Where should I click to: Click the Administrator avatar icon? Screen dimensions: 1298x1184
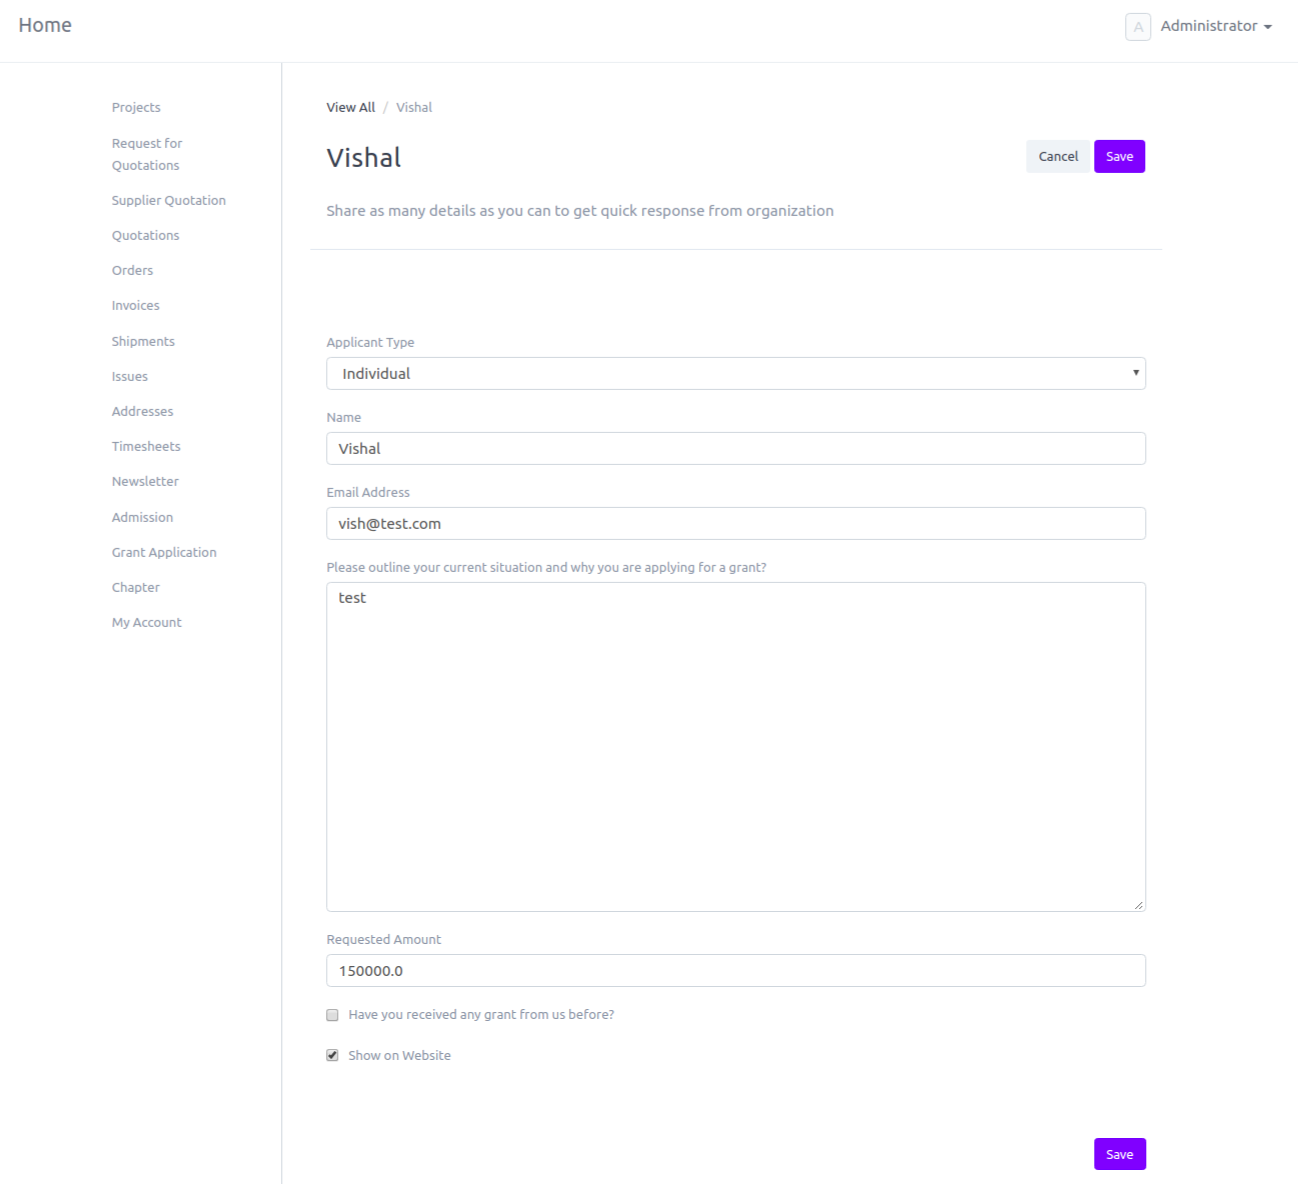point(1138,27)
